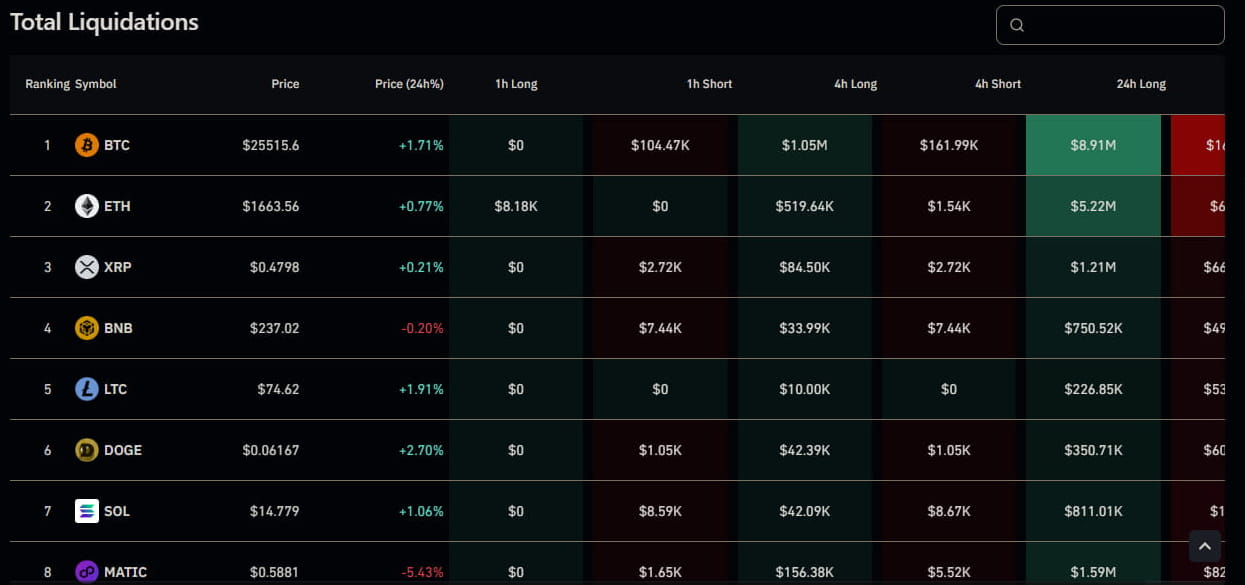Screen dimensions: 1245x585
Task: Sort by the 24h Long header
Action: (1141, 84)
